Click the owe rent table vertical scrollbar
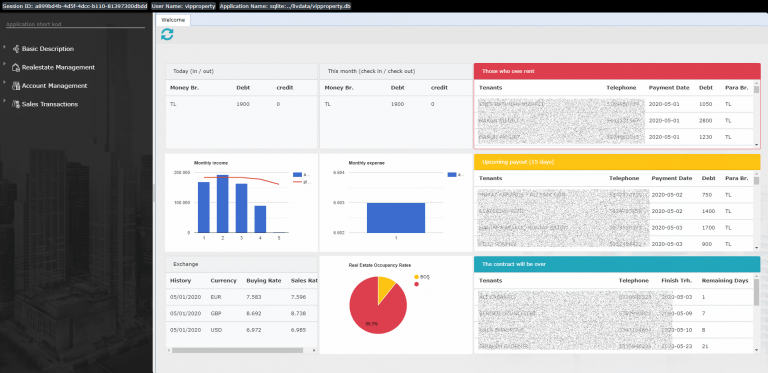This screenshot has width=768, height=373. tap(756, 90)
